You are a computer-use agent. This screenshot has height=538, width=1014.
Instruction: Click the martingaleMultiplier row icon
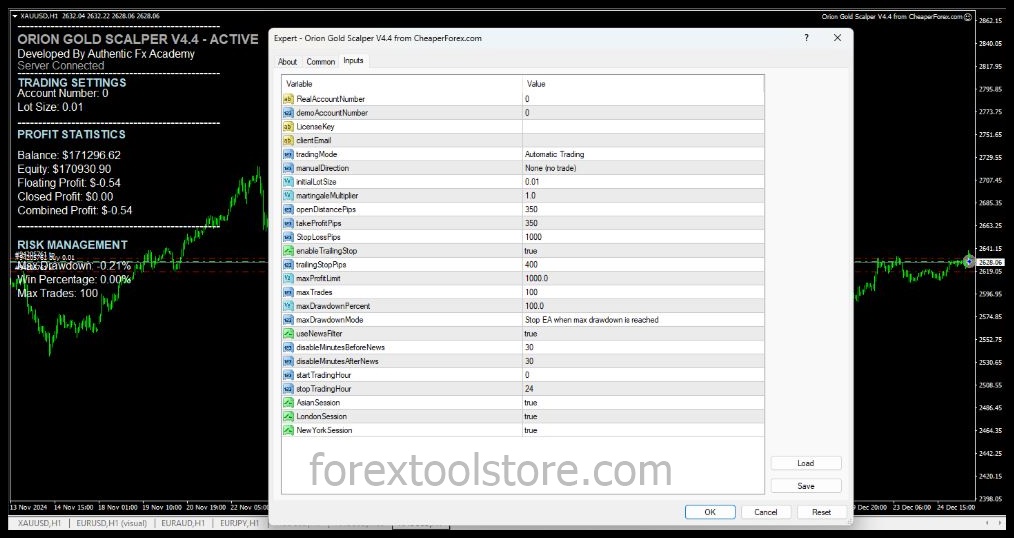tap(288, 195)
